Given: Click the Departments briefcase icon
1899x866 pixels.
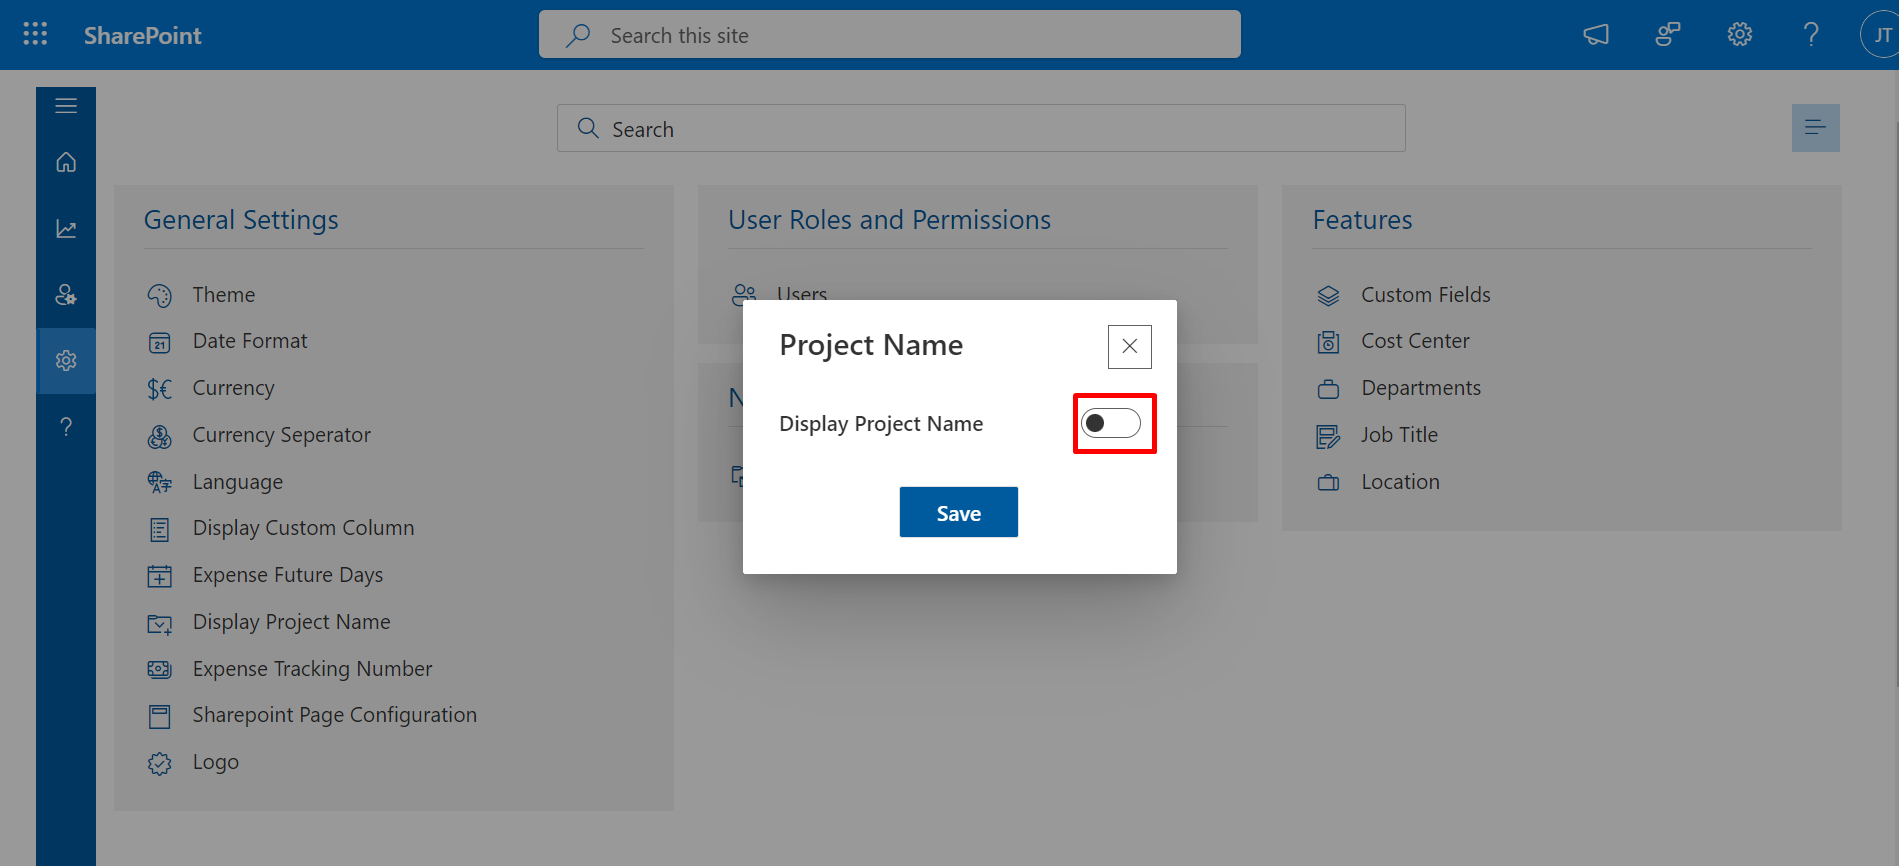Looking at the screenshot, I should pos(1328,389).
